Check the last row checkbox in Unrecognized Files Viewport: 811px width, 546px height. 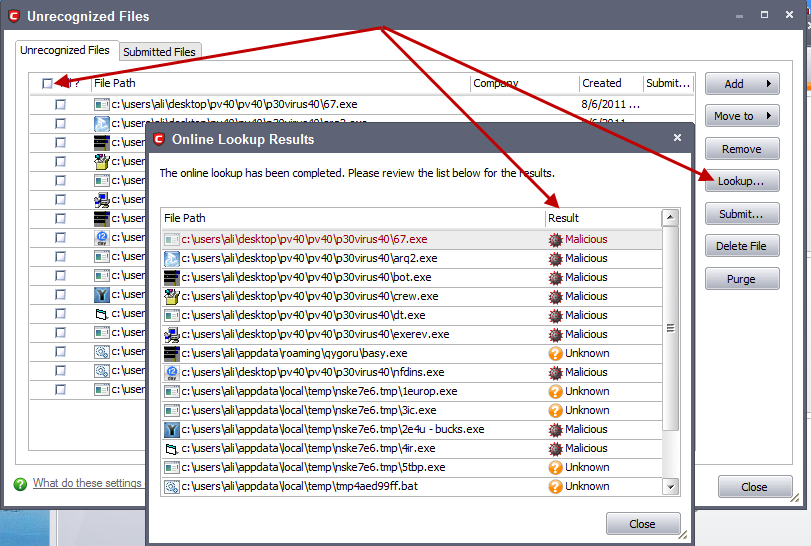(61, 389)
